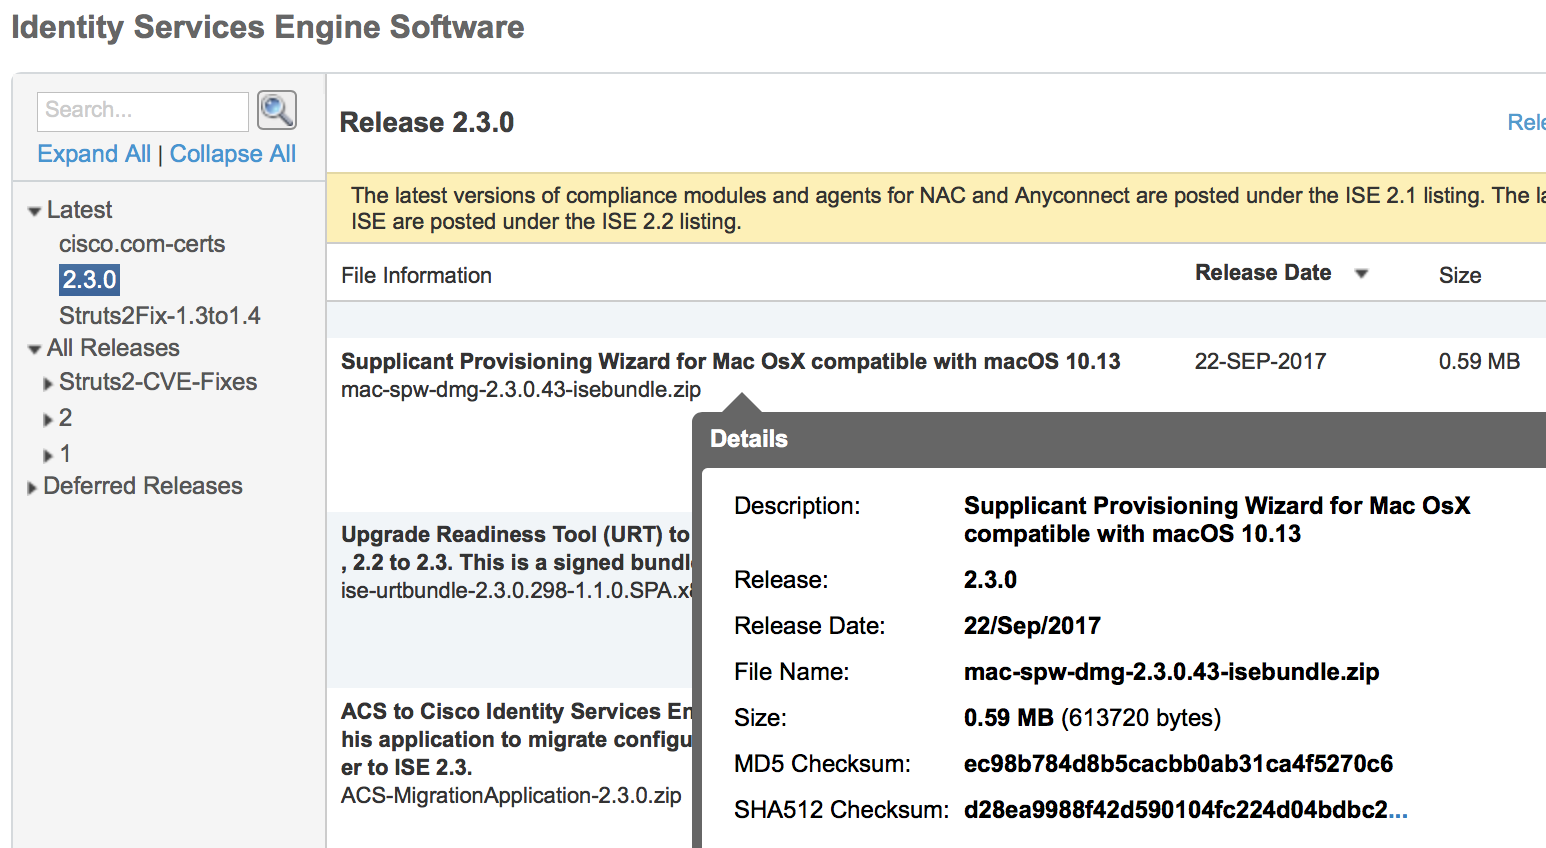1546x848 pixels.
Task: Click the Release Date sort arrow
Action: point(1361,274)
